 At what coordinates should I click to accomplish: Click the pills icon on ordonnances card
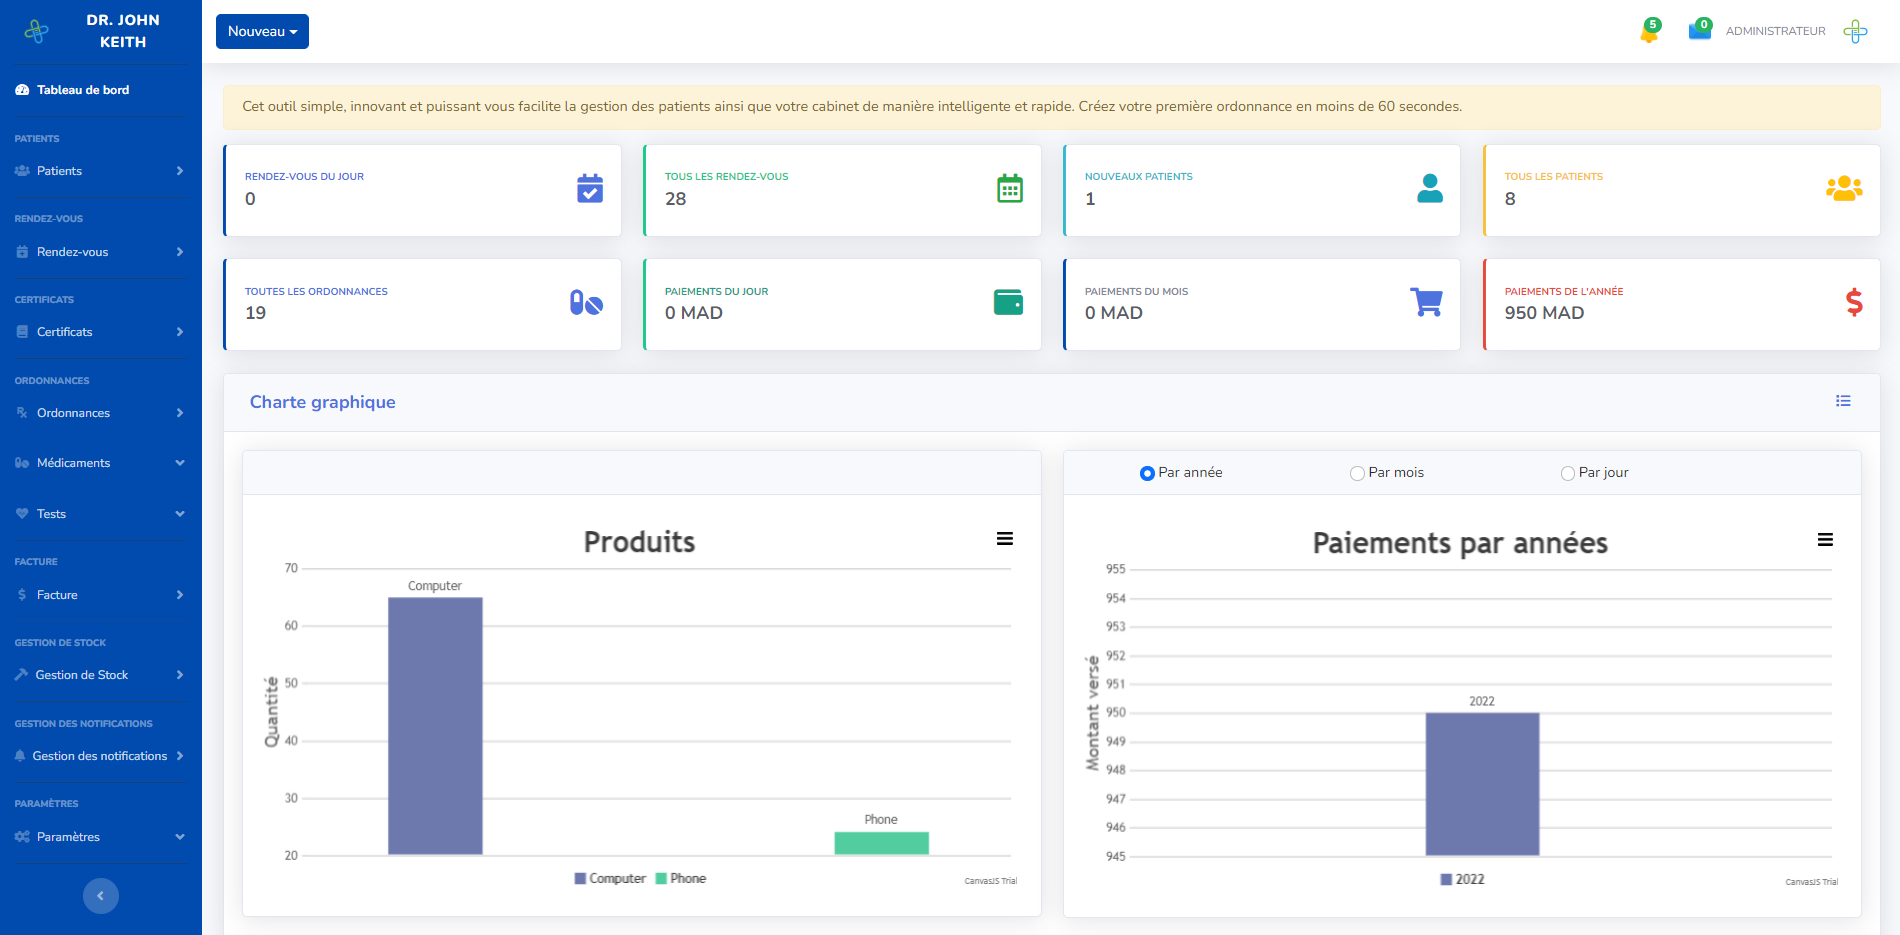pyautogui.click(x=586, y=303)
